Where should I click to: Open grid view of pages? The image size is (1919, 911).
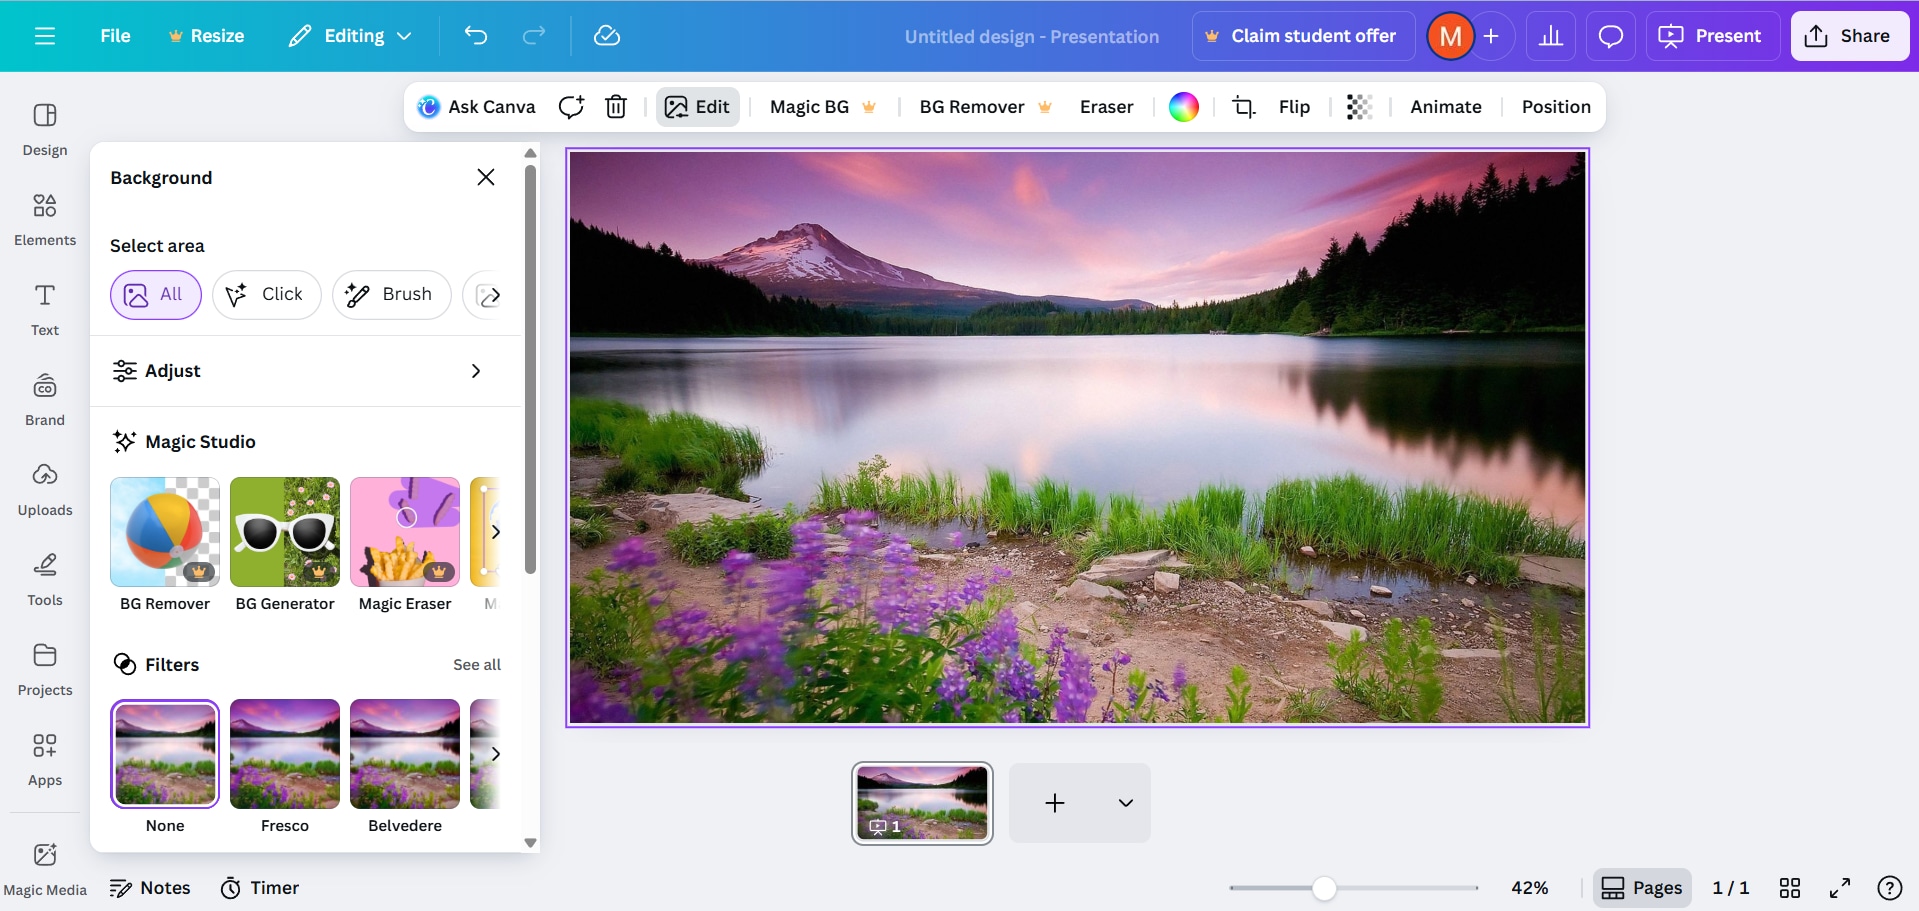pyautogui.click(x=1790, y=888)
